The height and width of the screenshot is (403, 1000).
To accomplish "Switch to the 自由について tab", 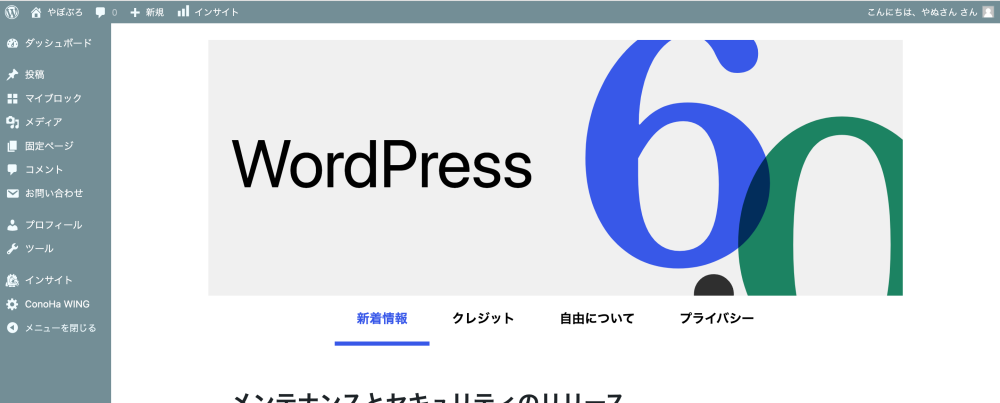I will click(x=597, y=319).
